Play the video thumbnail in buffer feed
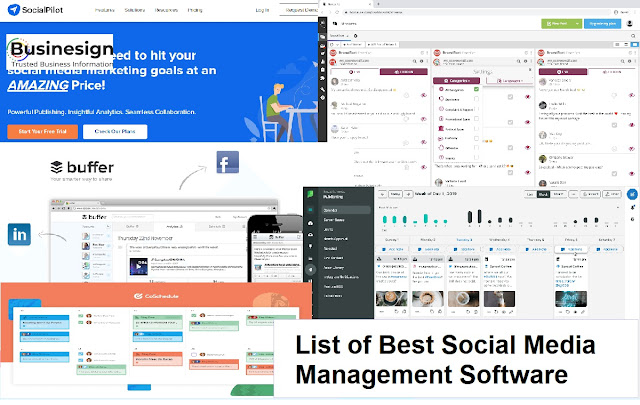The image size is (640, 405). [138, 267]
